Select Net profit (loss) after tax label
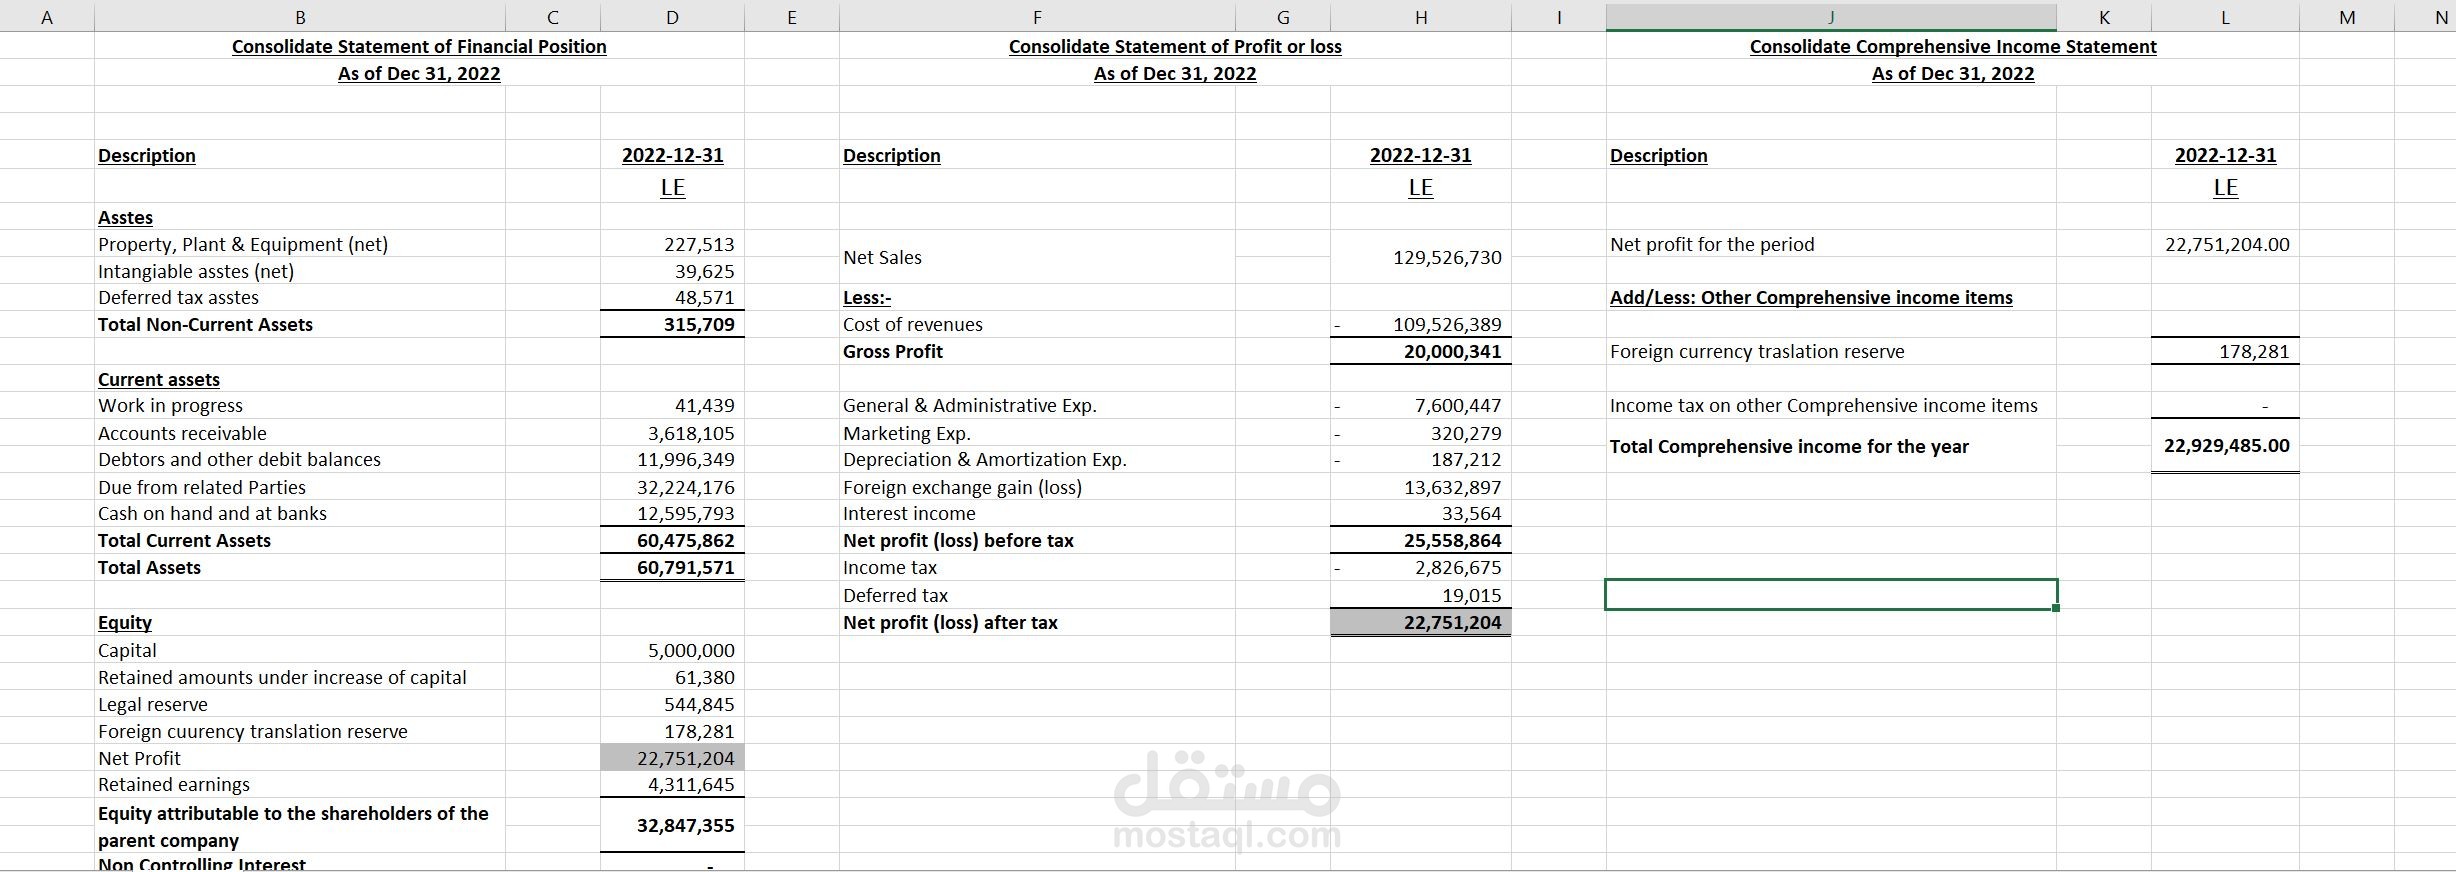2456x872 pixels. click(x=950, y=622)
